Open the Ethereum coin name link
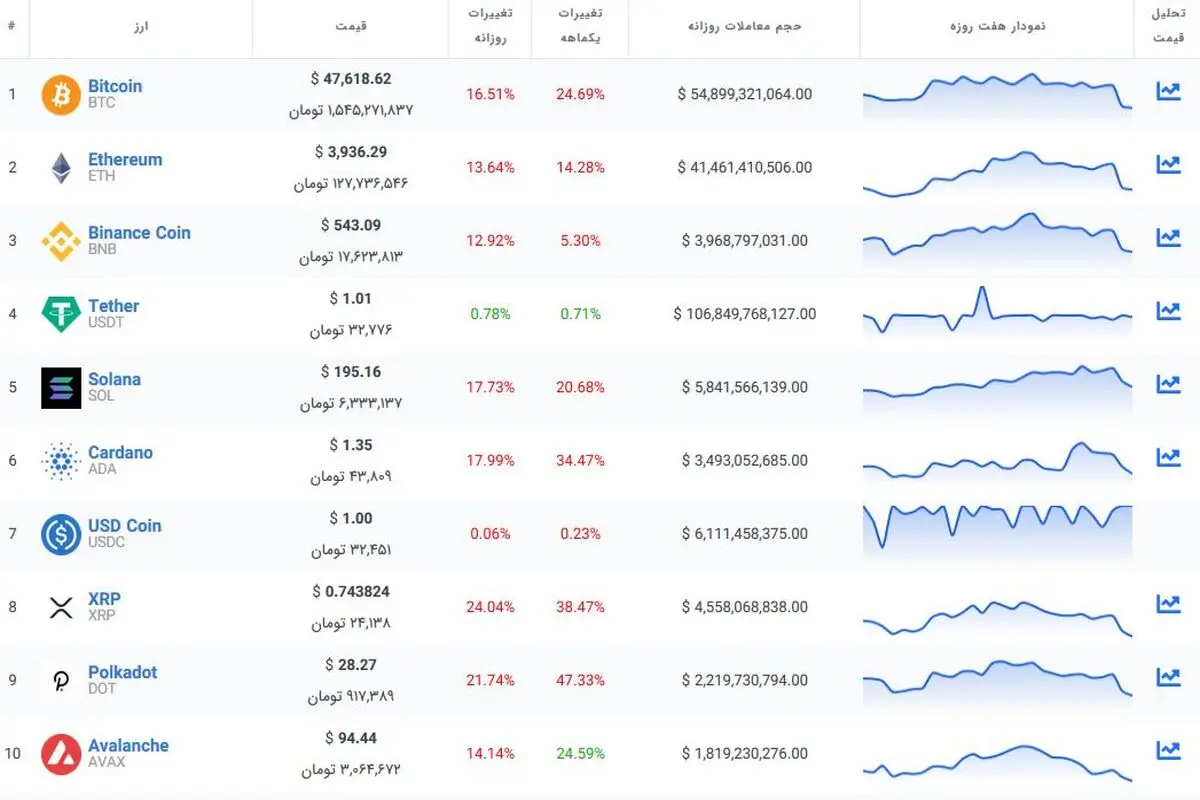The image size is (1200, 800). [125, 160]
